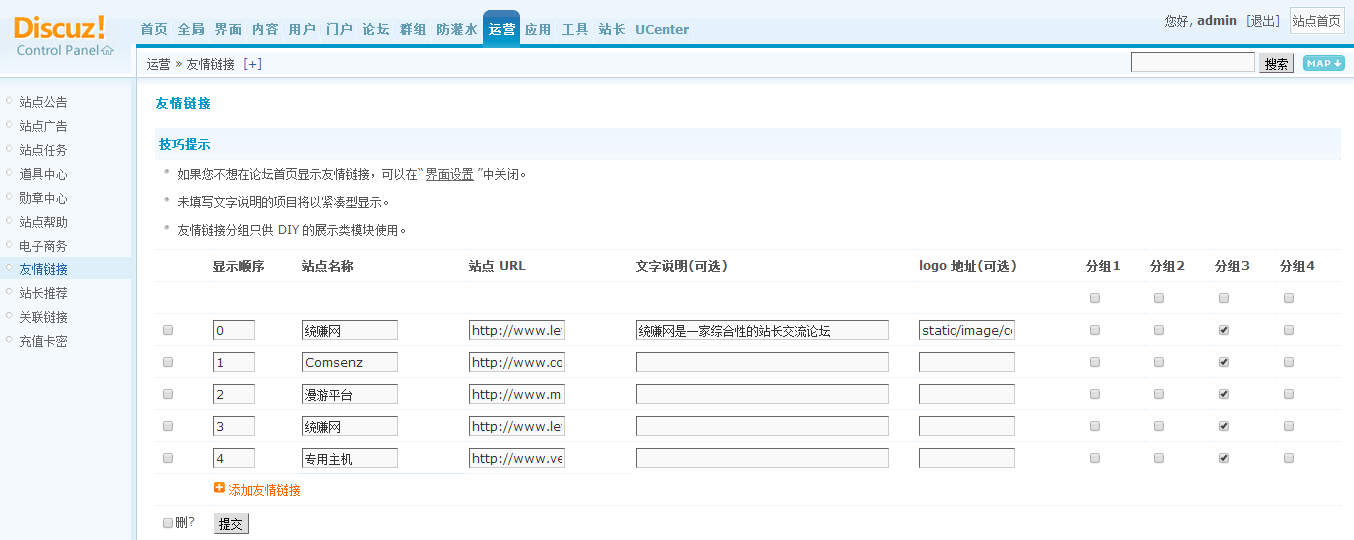This screenshot has height=540, width=1354.
Task: Go to 充值卡密 in the sidebar
Action: (x=44, y=341)
